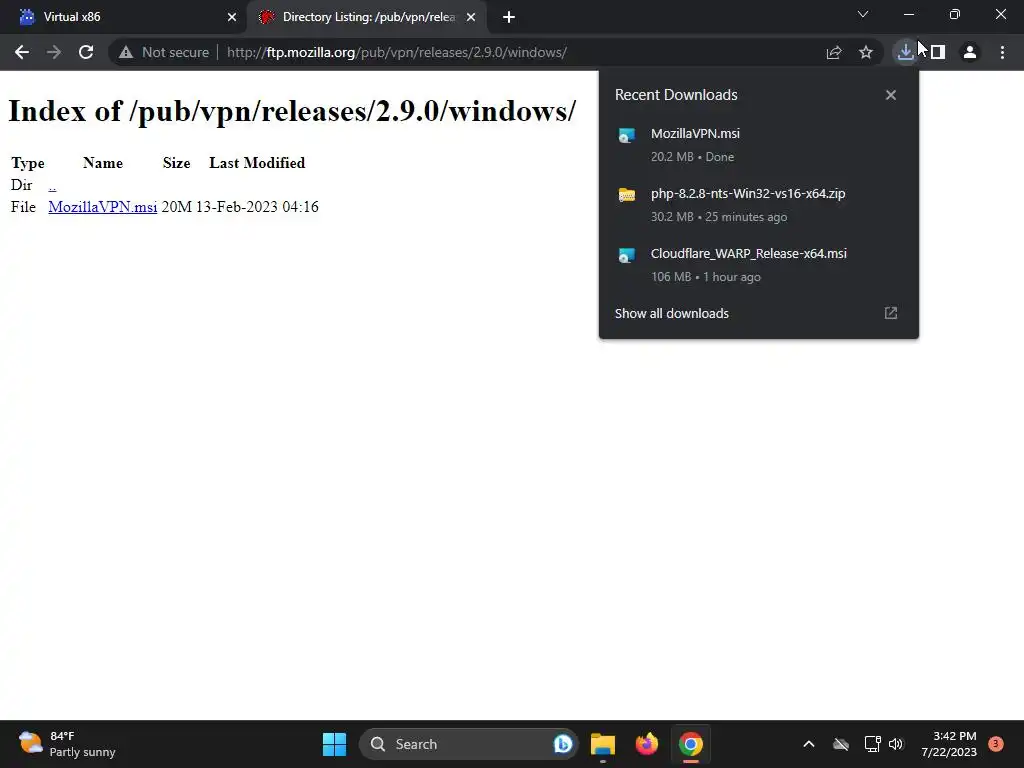
Task: Click the address bar URL field
Action: coord(396,52)
